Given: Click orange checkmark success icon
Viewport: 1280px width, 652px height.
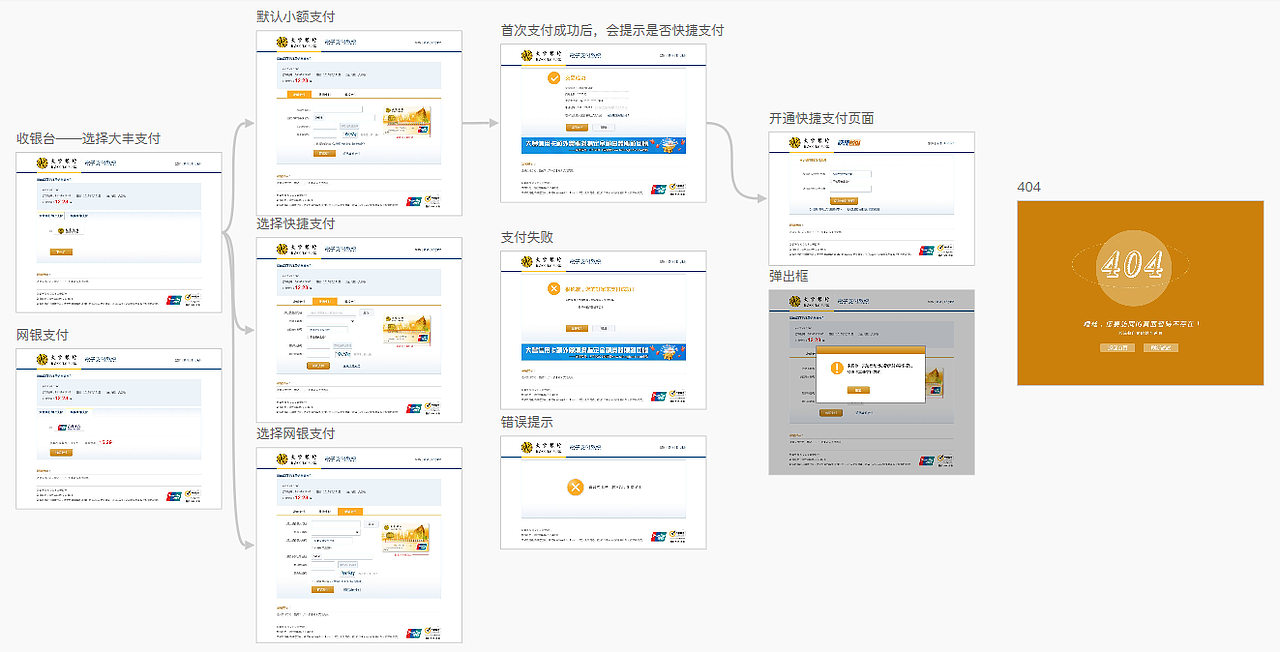Looking at the screenshot, I should click(554, 78).
